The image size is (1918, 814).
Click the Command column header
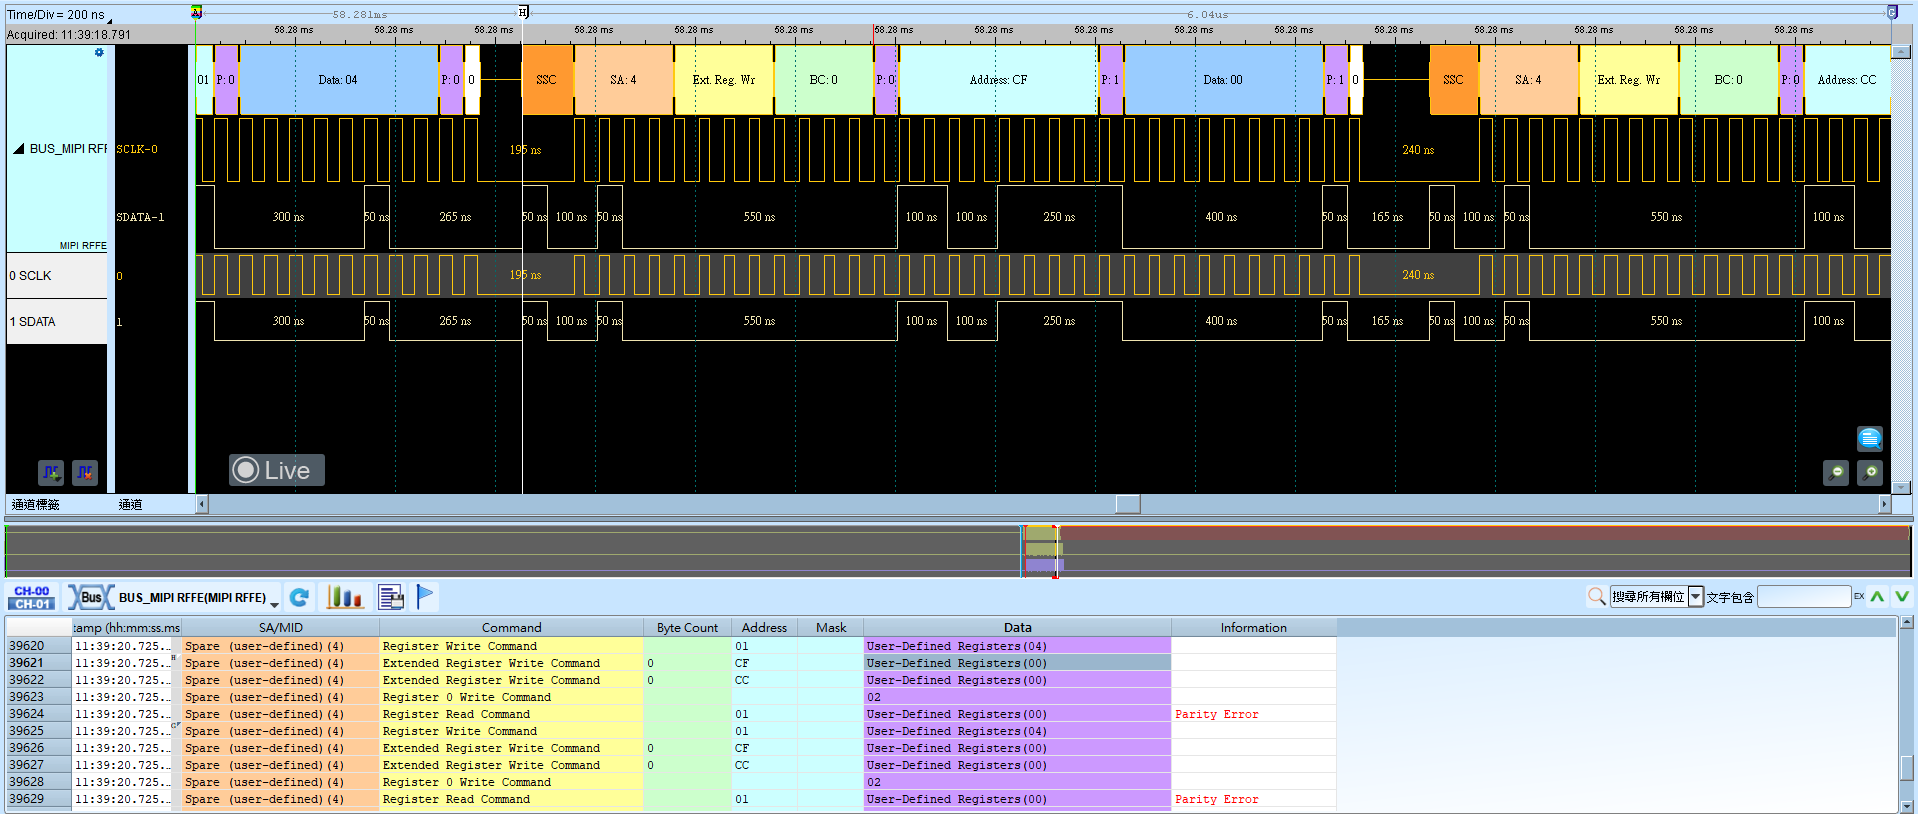click(x=511, y=628)
